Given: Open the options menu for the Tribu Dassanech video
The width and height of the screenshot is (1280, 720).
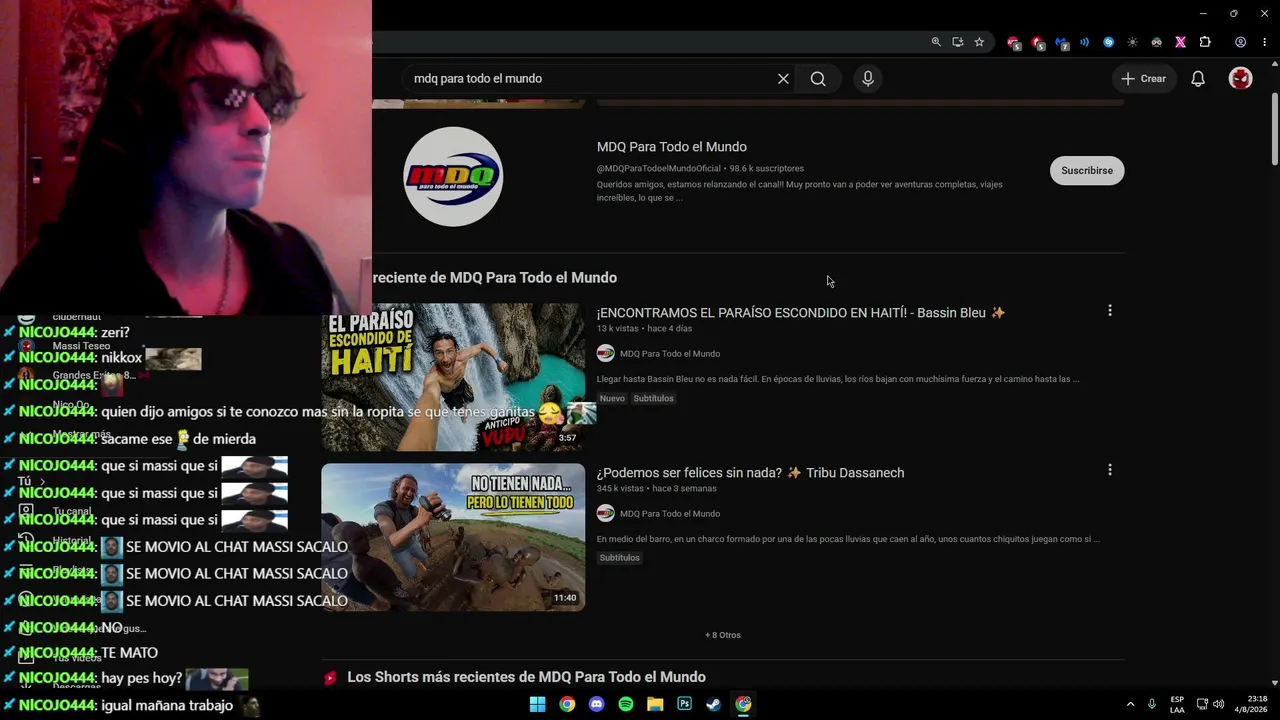Looking at the screenshot, I should (1109, 470).
